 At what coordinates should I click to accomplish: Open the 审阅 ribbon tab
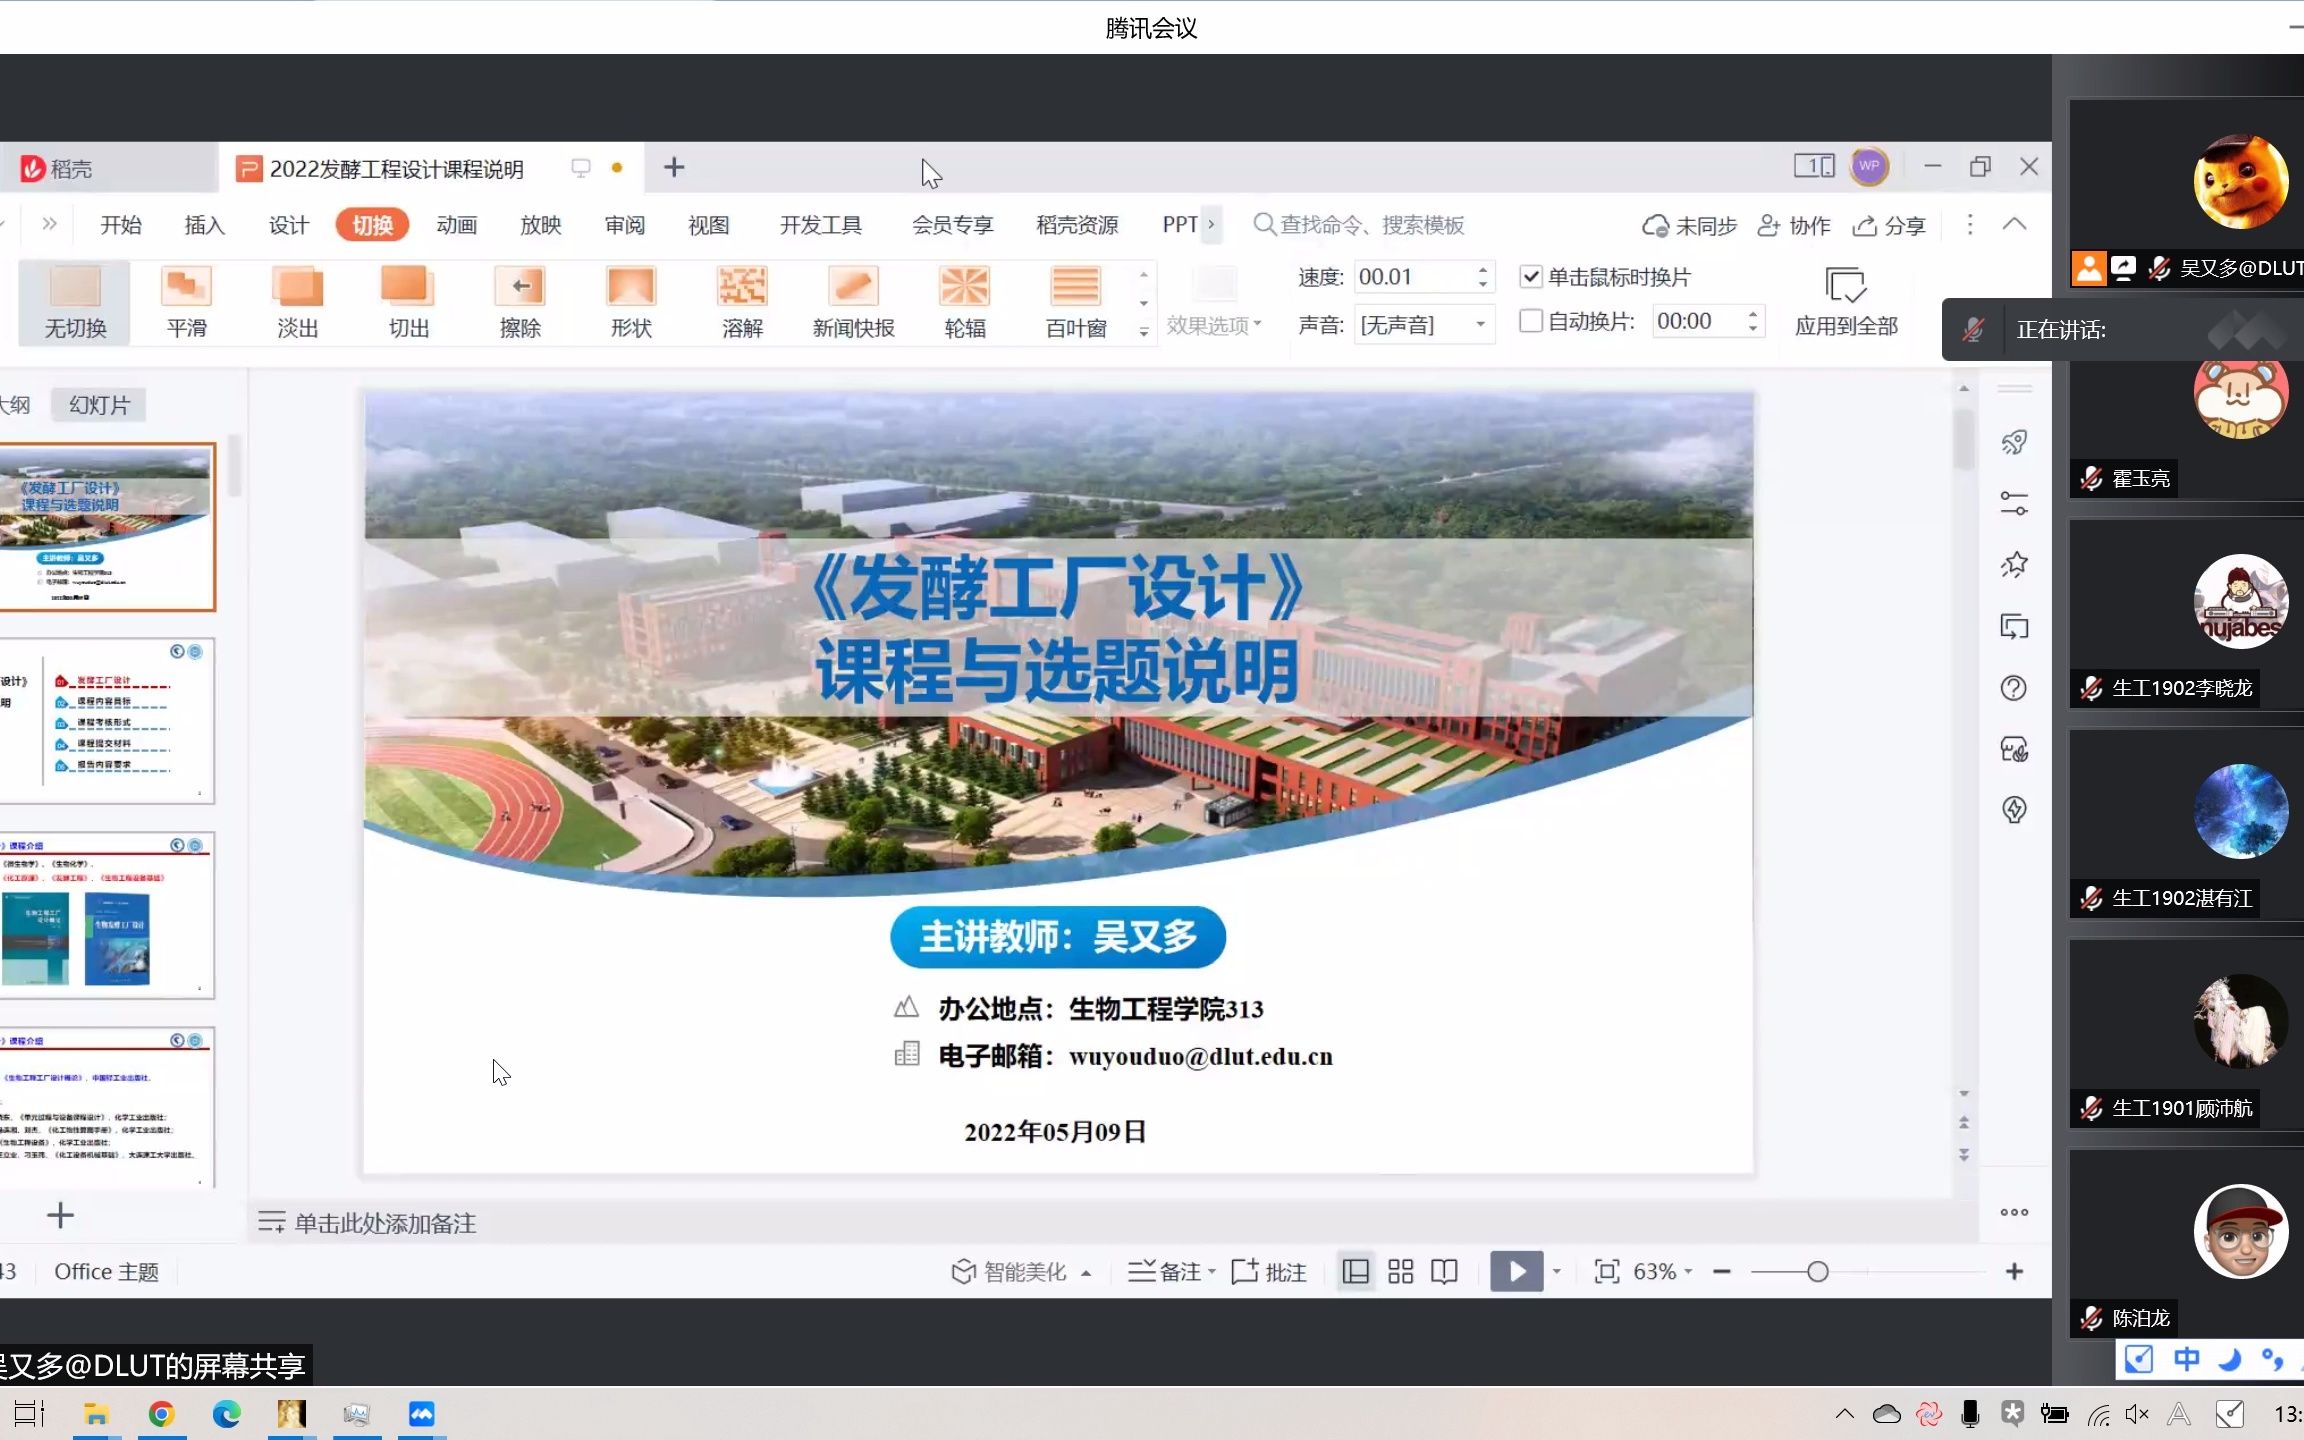(624, 225)
